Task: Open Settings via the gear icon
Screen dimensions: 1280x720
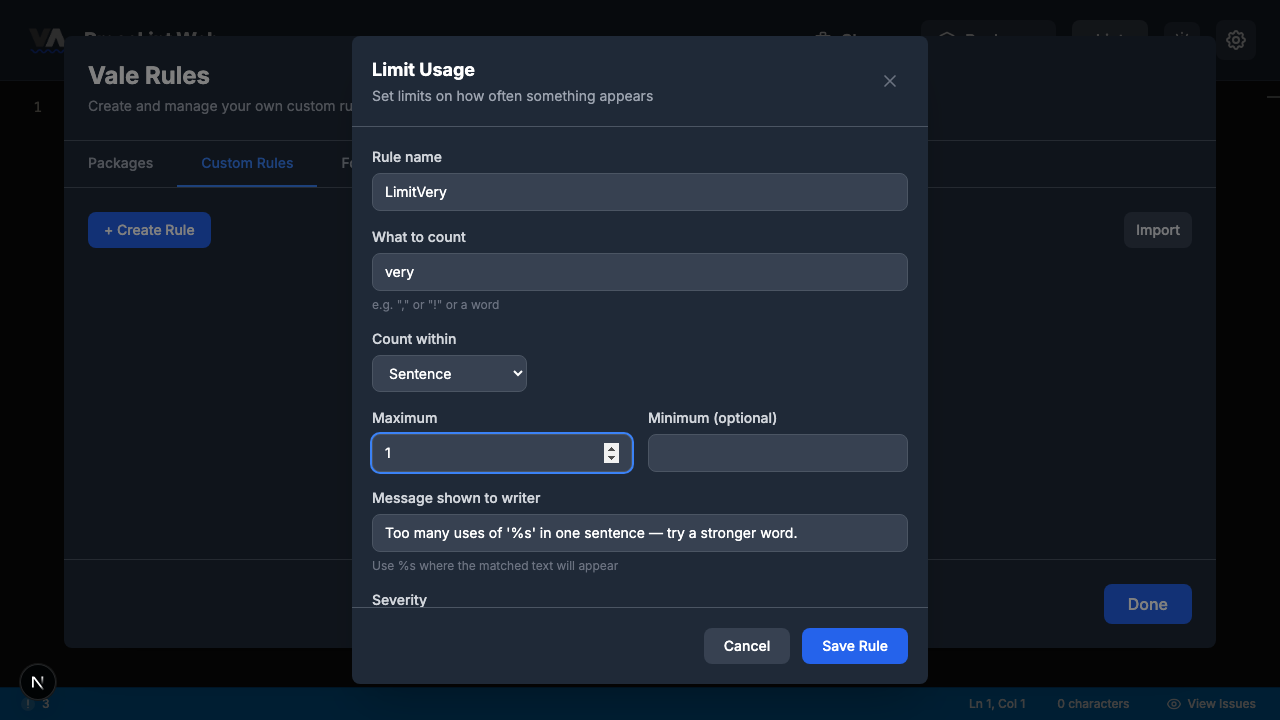Action: tap(1236, 40)
